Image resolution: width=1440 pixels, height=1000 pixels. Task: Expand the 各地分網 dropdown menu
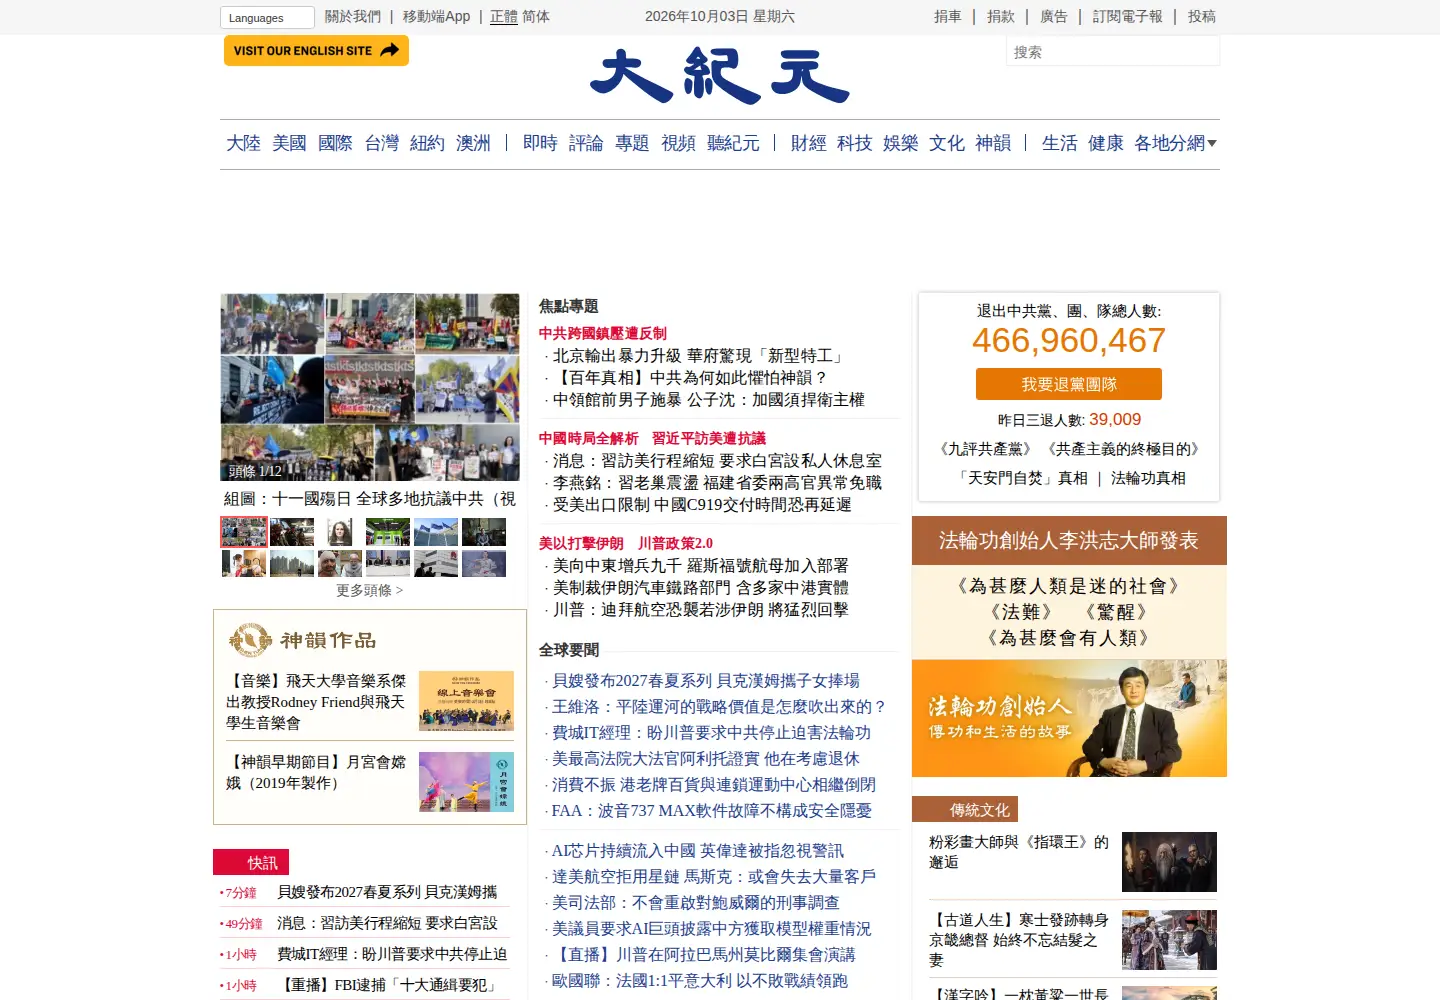point(1175,143)
